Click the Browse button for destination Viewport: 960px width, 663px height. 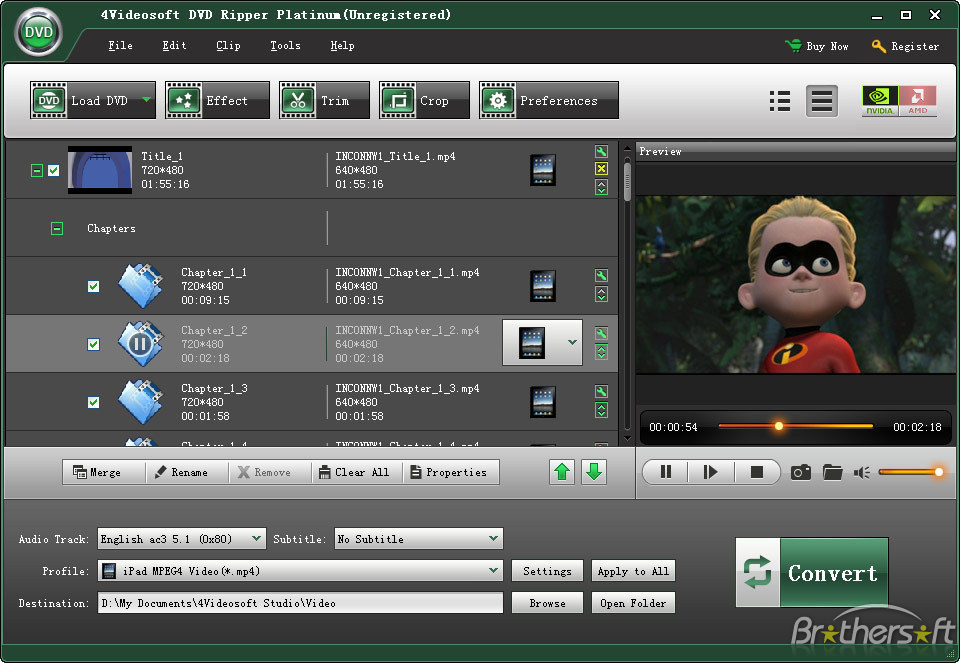(547, 603)
